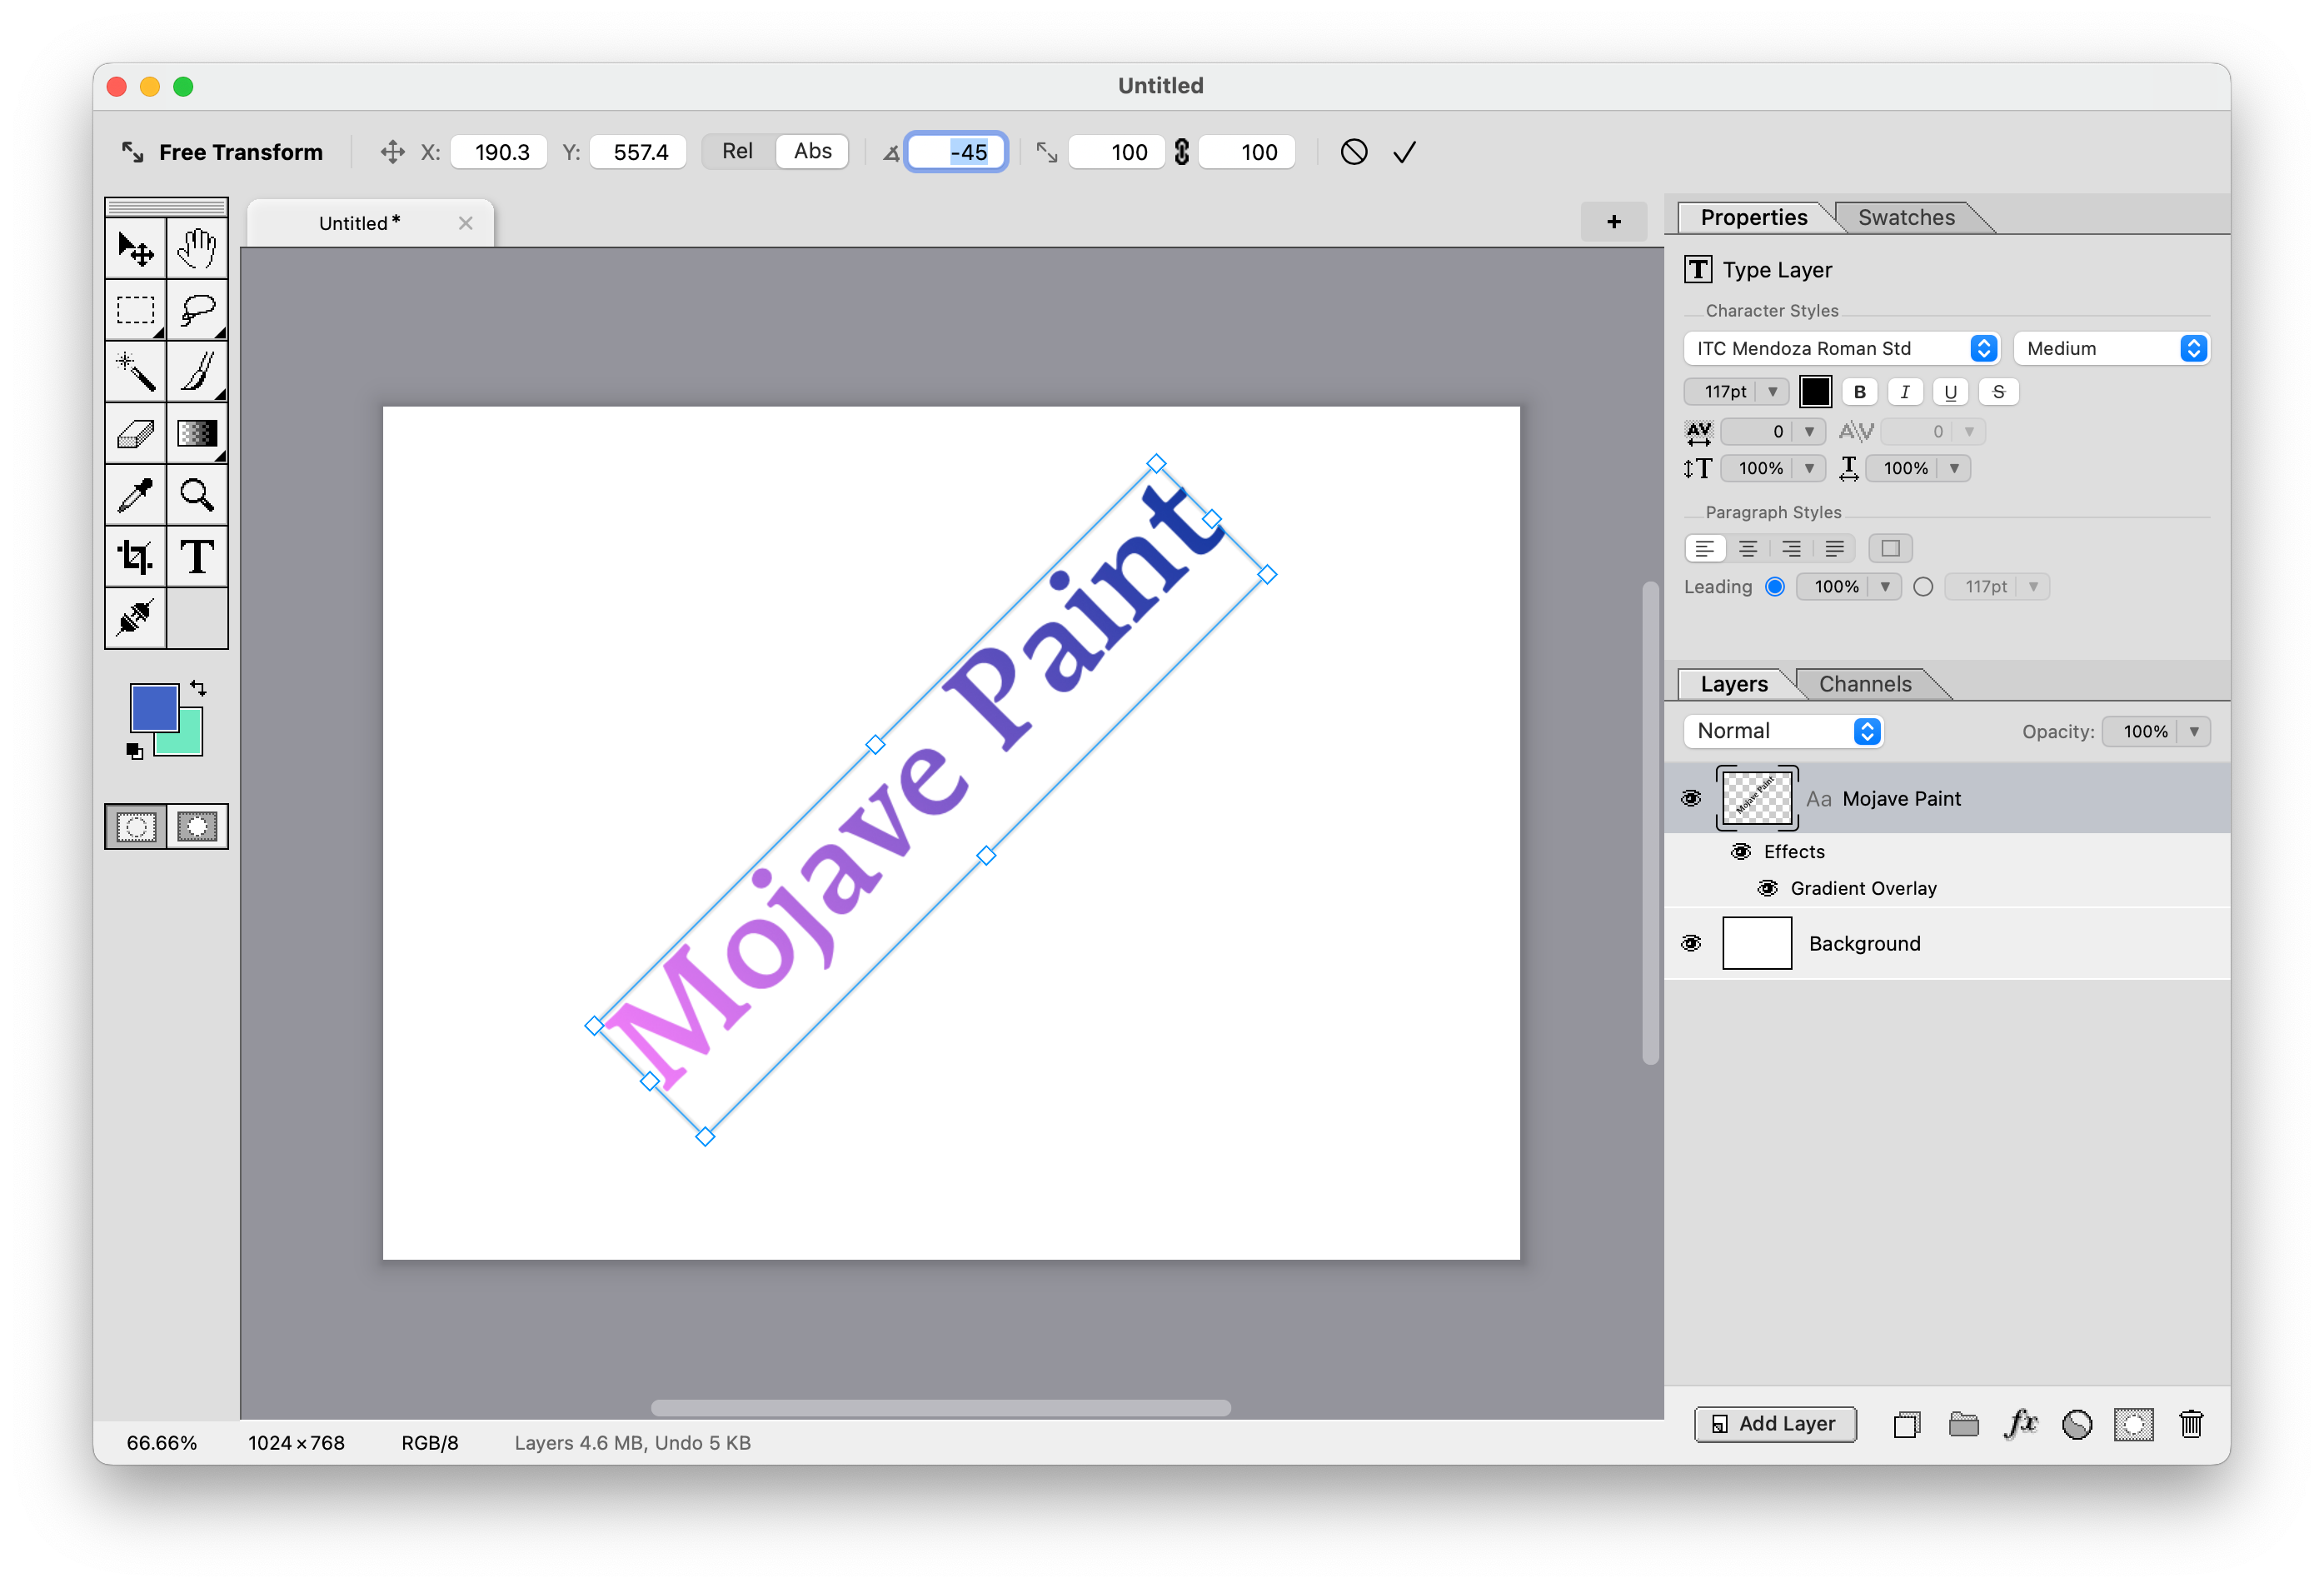Click the Abs position mode button
The width and height of the screenshot is (2324, 1588).
[x=812, y=151]
